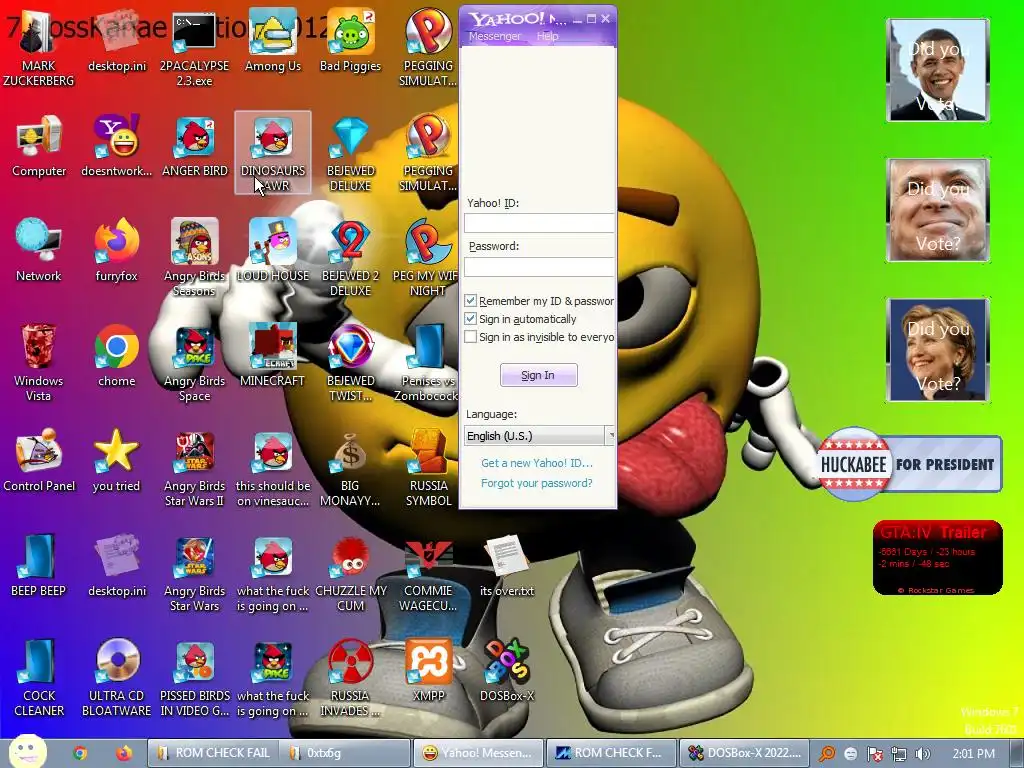Image resolution: width=1024 pixels, height=768 pixels.
Task: Follow the 'Get a new Yahoo! ID...' link
Action: pos(537,463)
